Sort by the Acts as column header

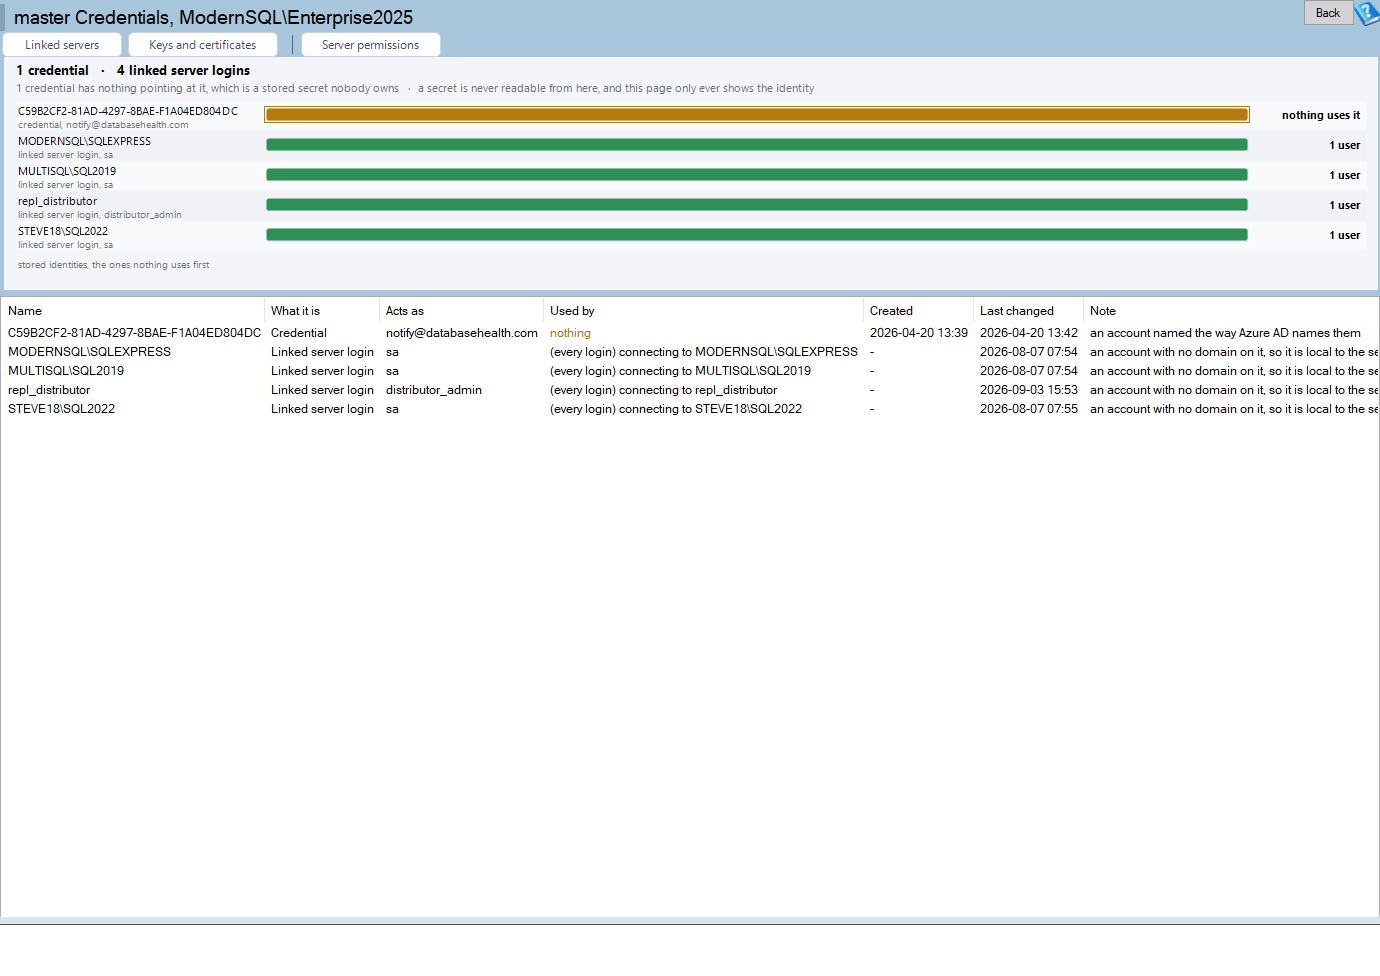coord(405,311)
